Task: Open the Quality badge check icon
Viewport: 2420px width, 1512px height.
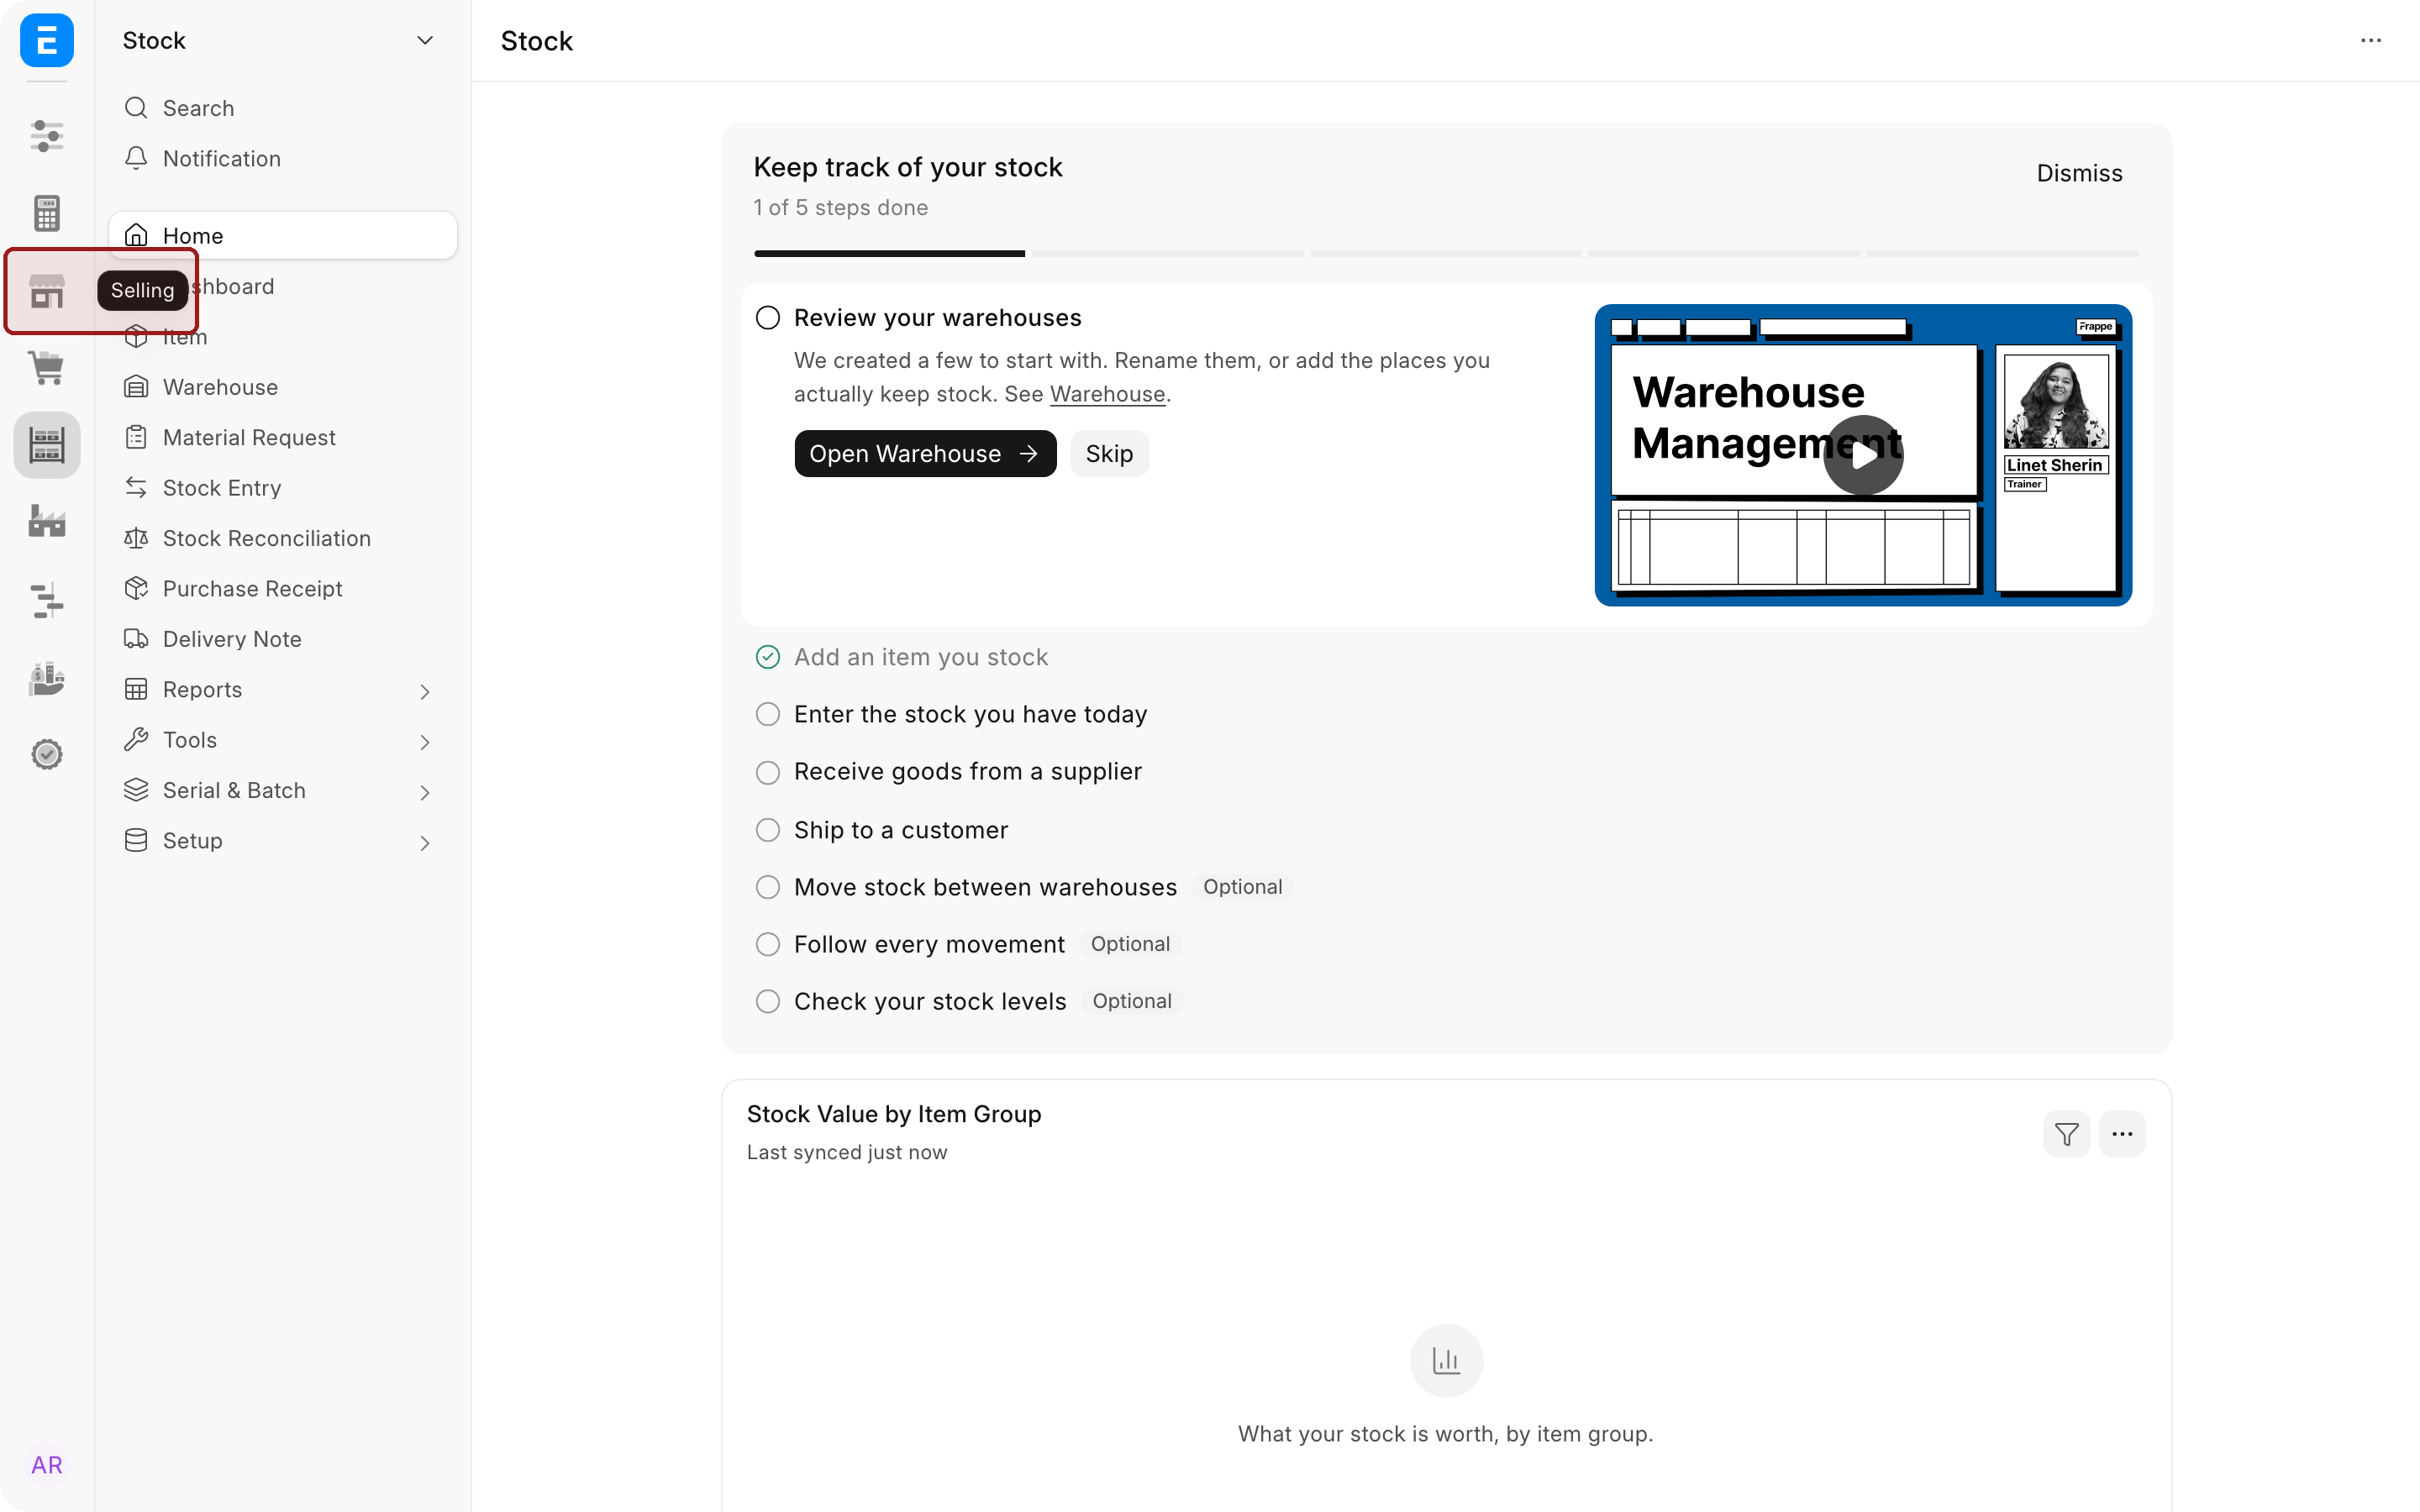Action: pyautogui.click(x=46, y=754)
